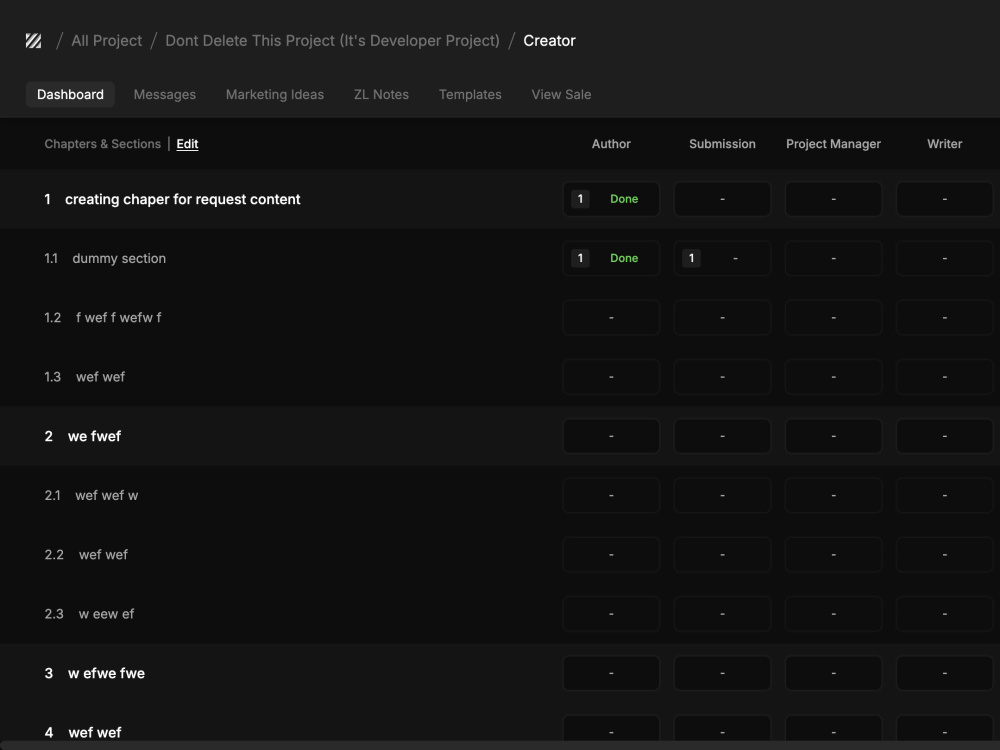Open Dont Delete This Project breadcrumb
This screenshot has height=750, width=1000.
click(x=332, y=41)
